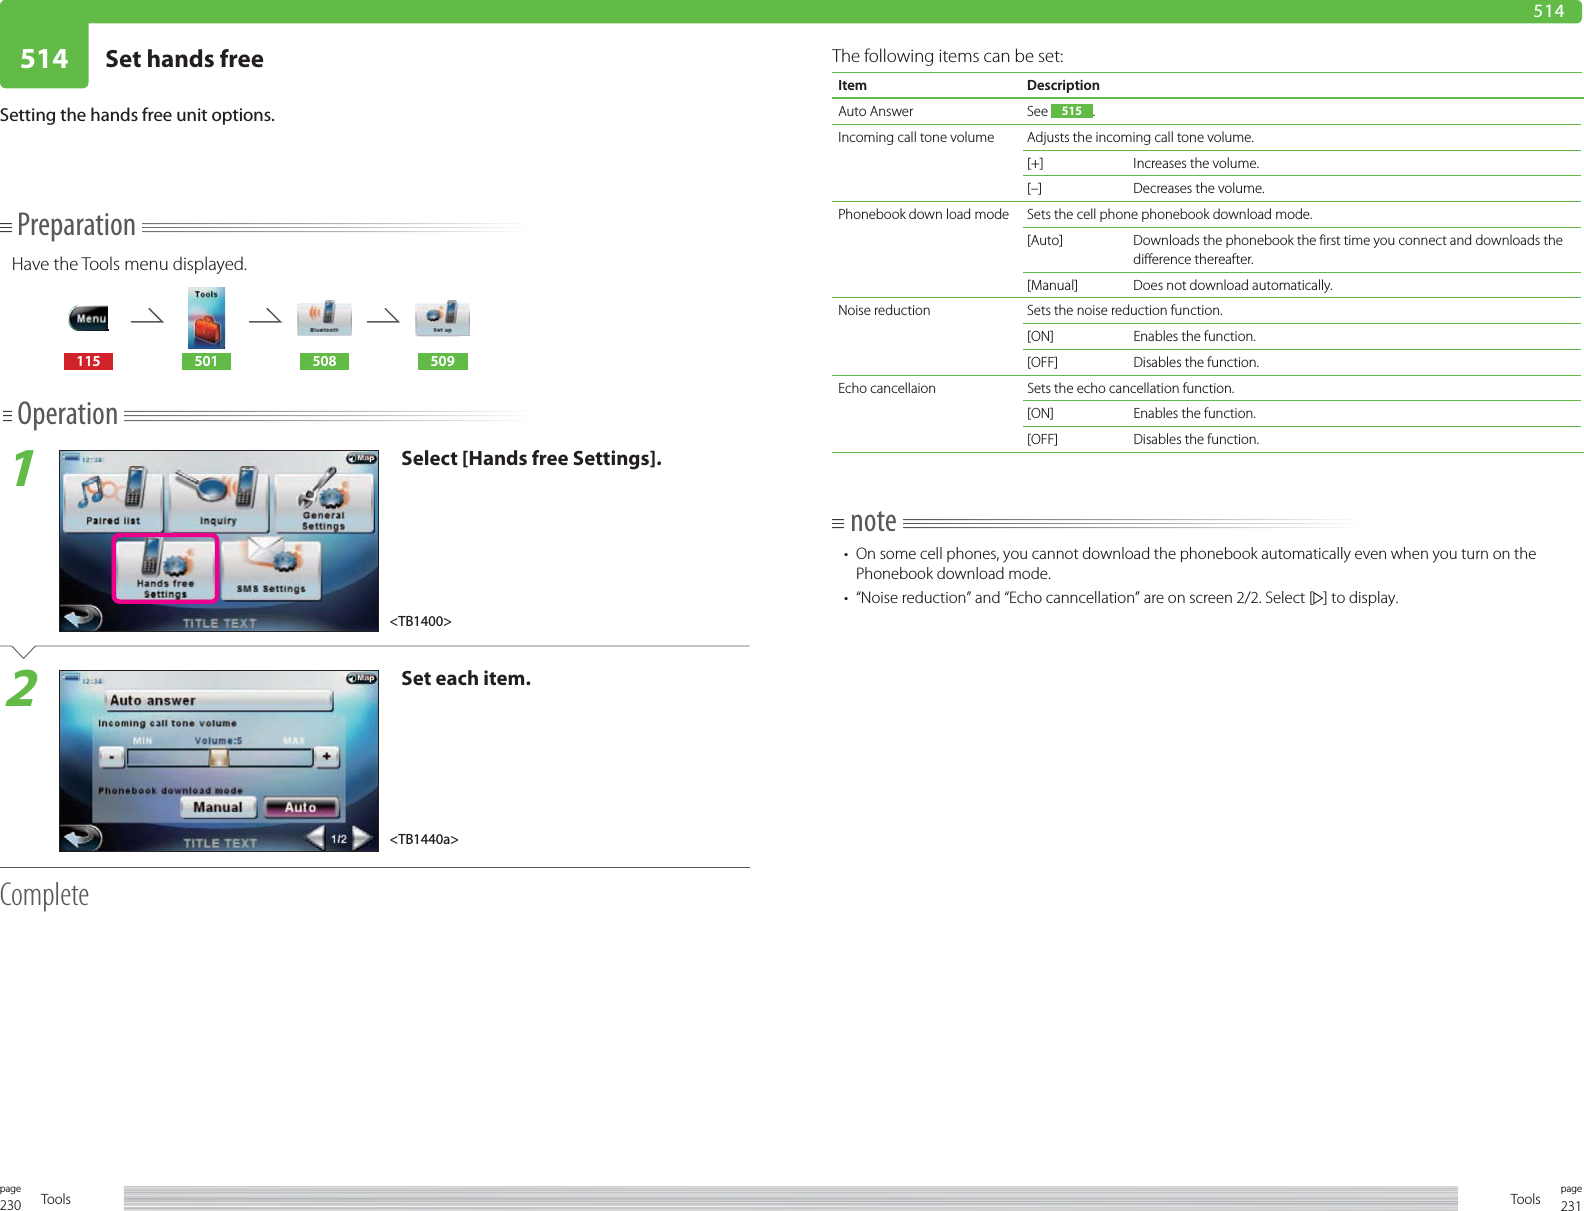Click the 'note' section heading
The height and width of the screenshot is (1211, 1584).
point(873,521)
